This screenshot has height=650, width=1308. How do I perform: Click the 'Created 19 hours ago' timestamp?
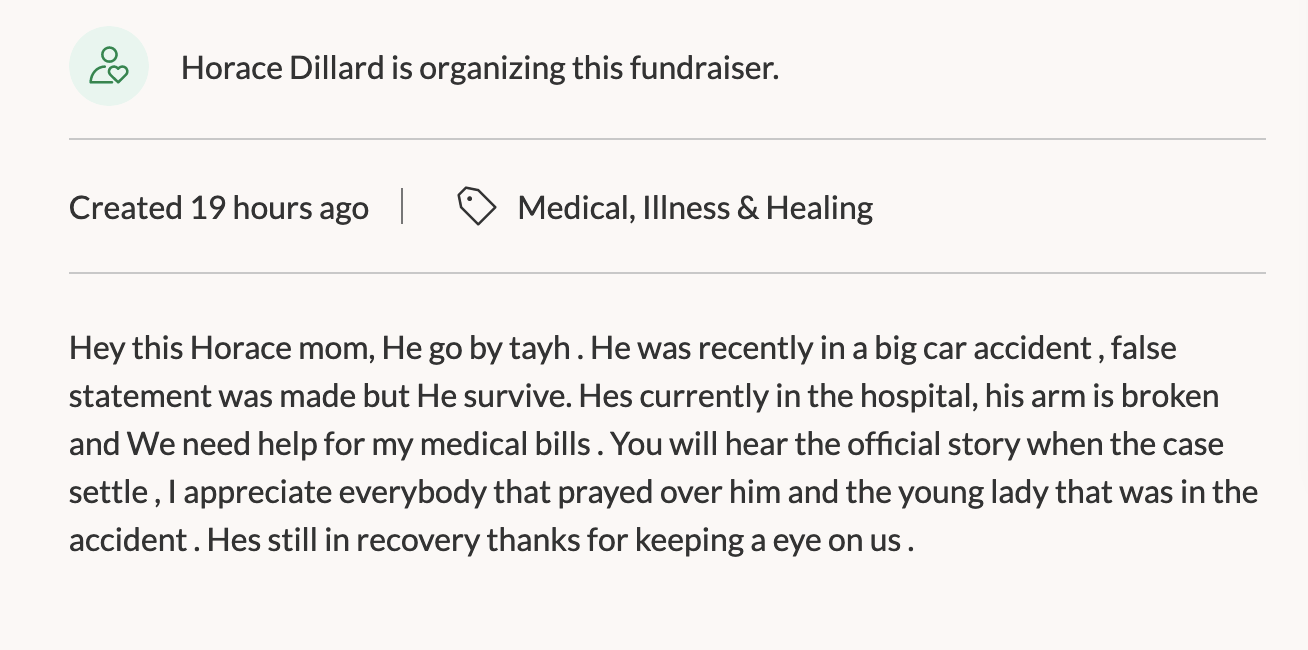point(219,208)
